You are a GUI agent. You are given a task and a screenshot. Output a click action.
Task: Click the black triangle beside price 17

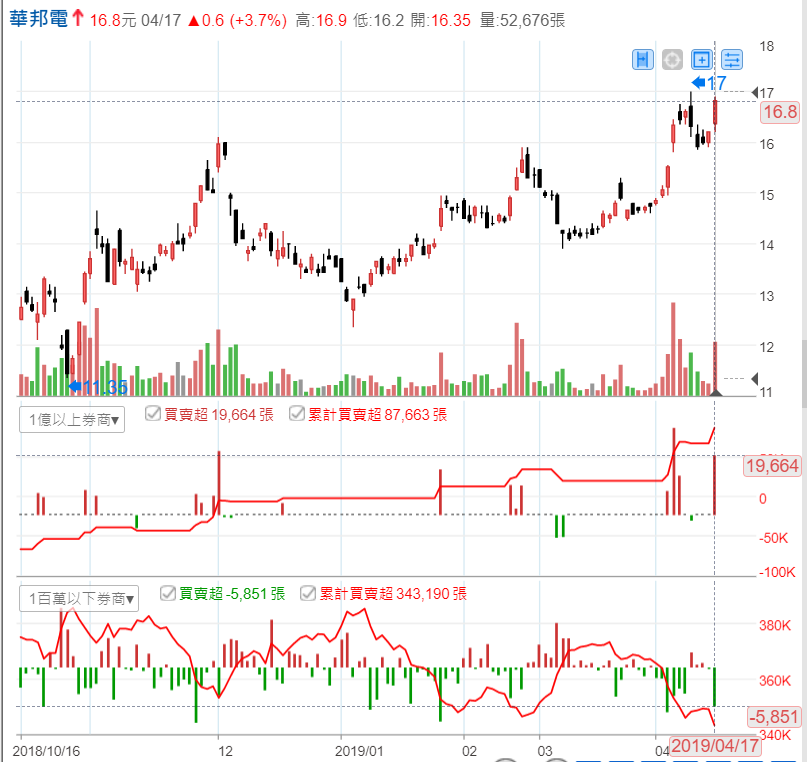[x=755, y=93]
